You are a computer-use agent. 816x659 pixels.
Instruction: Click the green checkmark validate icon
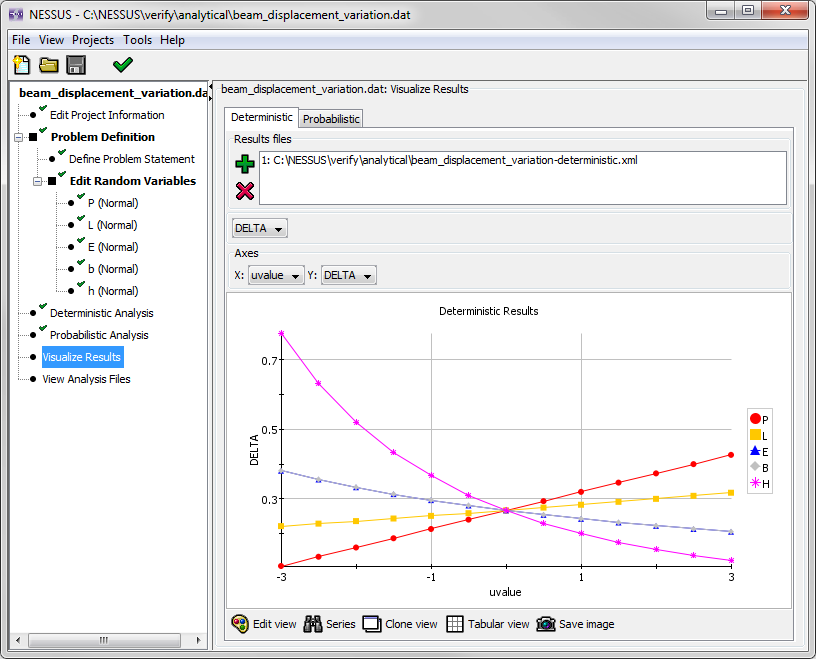point(123,66)
